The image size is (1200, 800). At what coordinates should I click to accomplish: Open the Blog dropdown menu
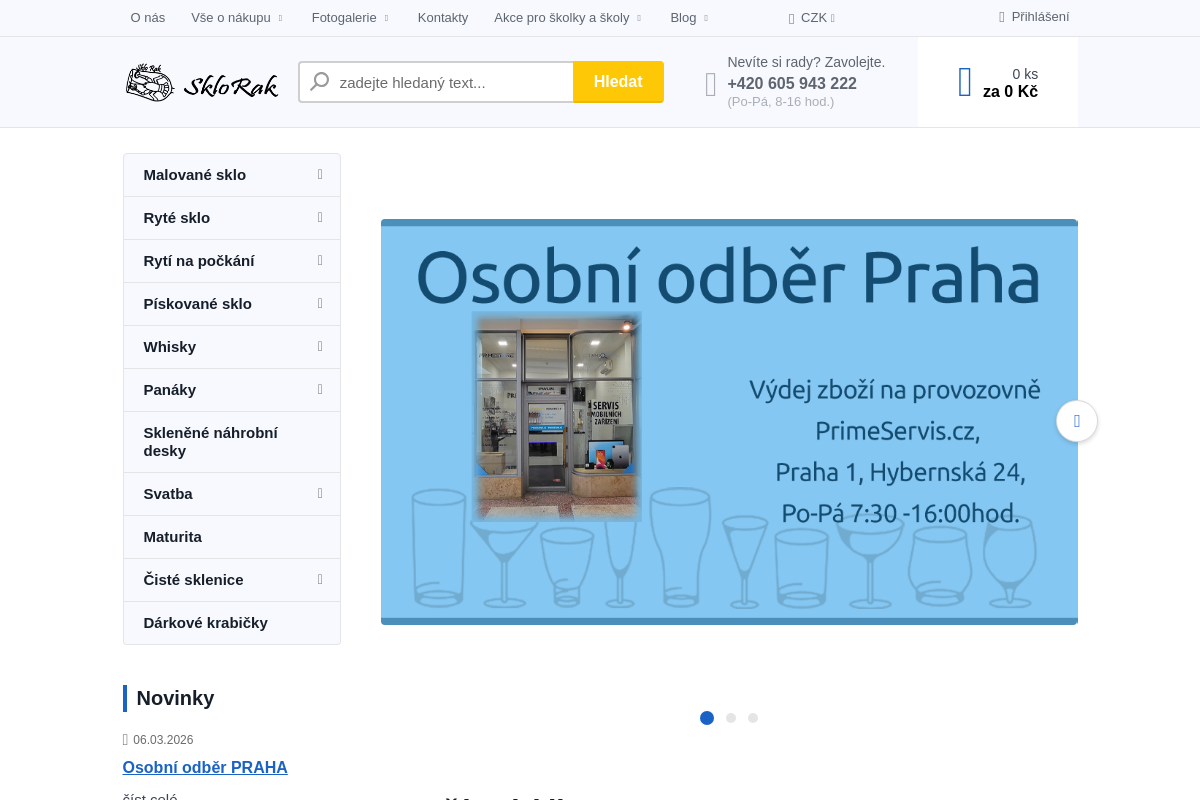(689, 18)
